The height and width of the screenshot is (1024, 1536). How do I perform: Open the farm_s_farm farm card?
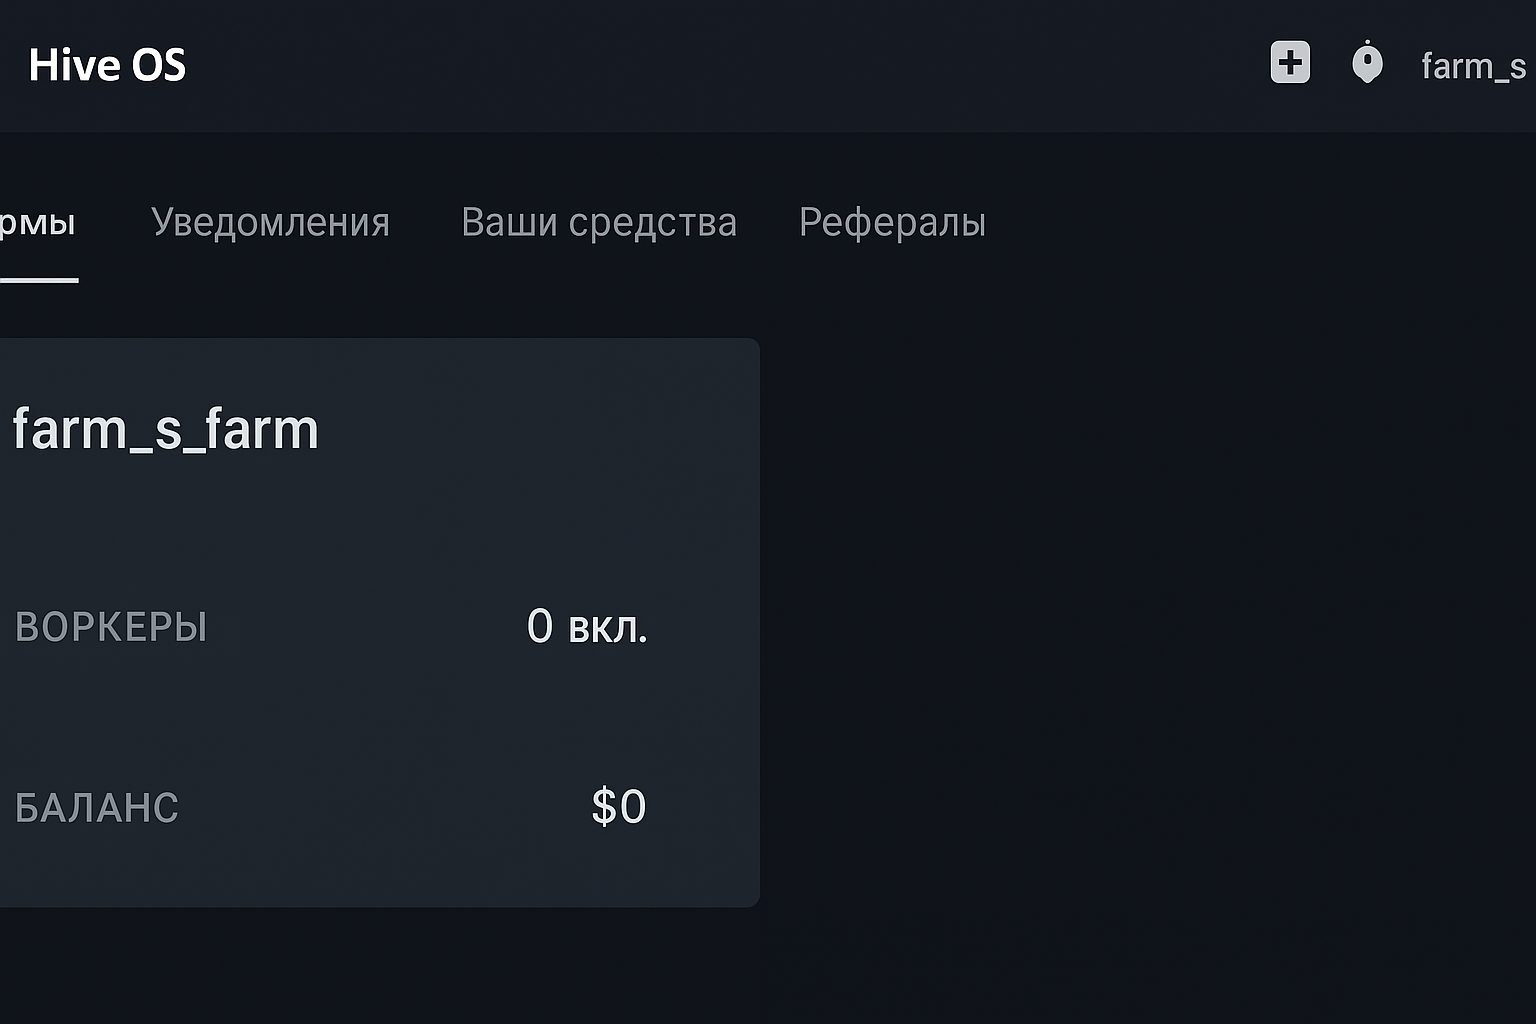[380, 620]
